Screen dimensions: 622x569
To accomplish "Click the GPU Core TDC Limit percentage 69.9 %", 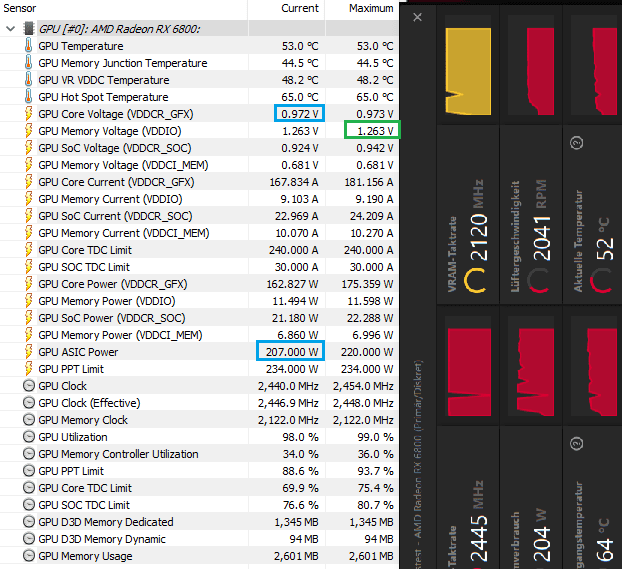I will (x=300, y=488).
